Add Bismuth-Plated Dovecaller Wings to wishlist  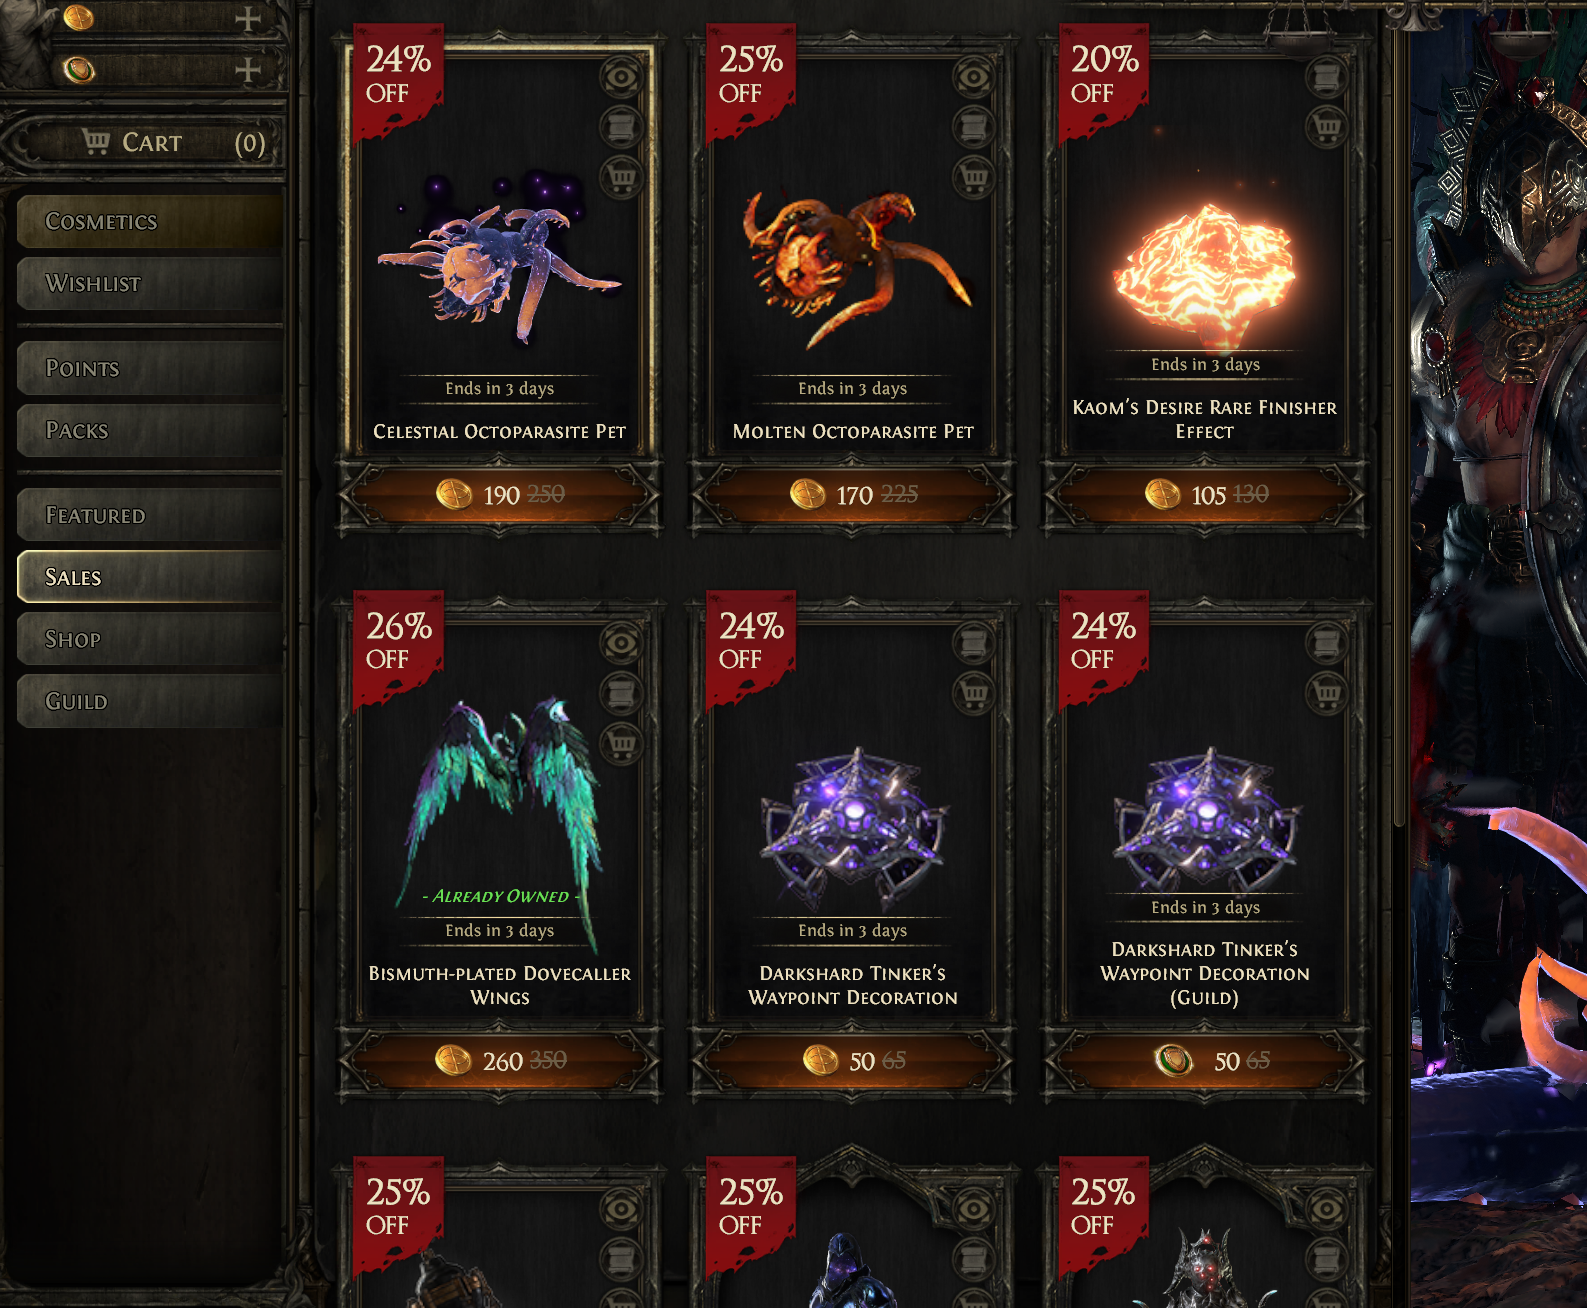pyautogui.click(x=621, y=693)
